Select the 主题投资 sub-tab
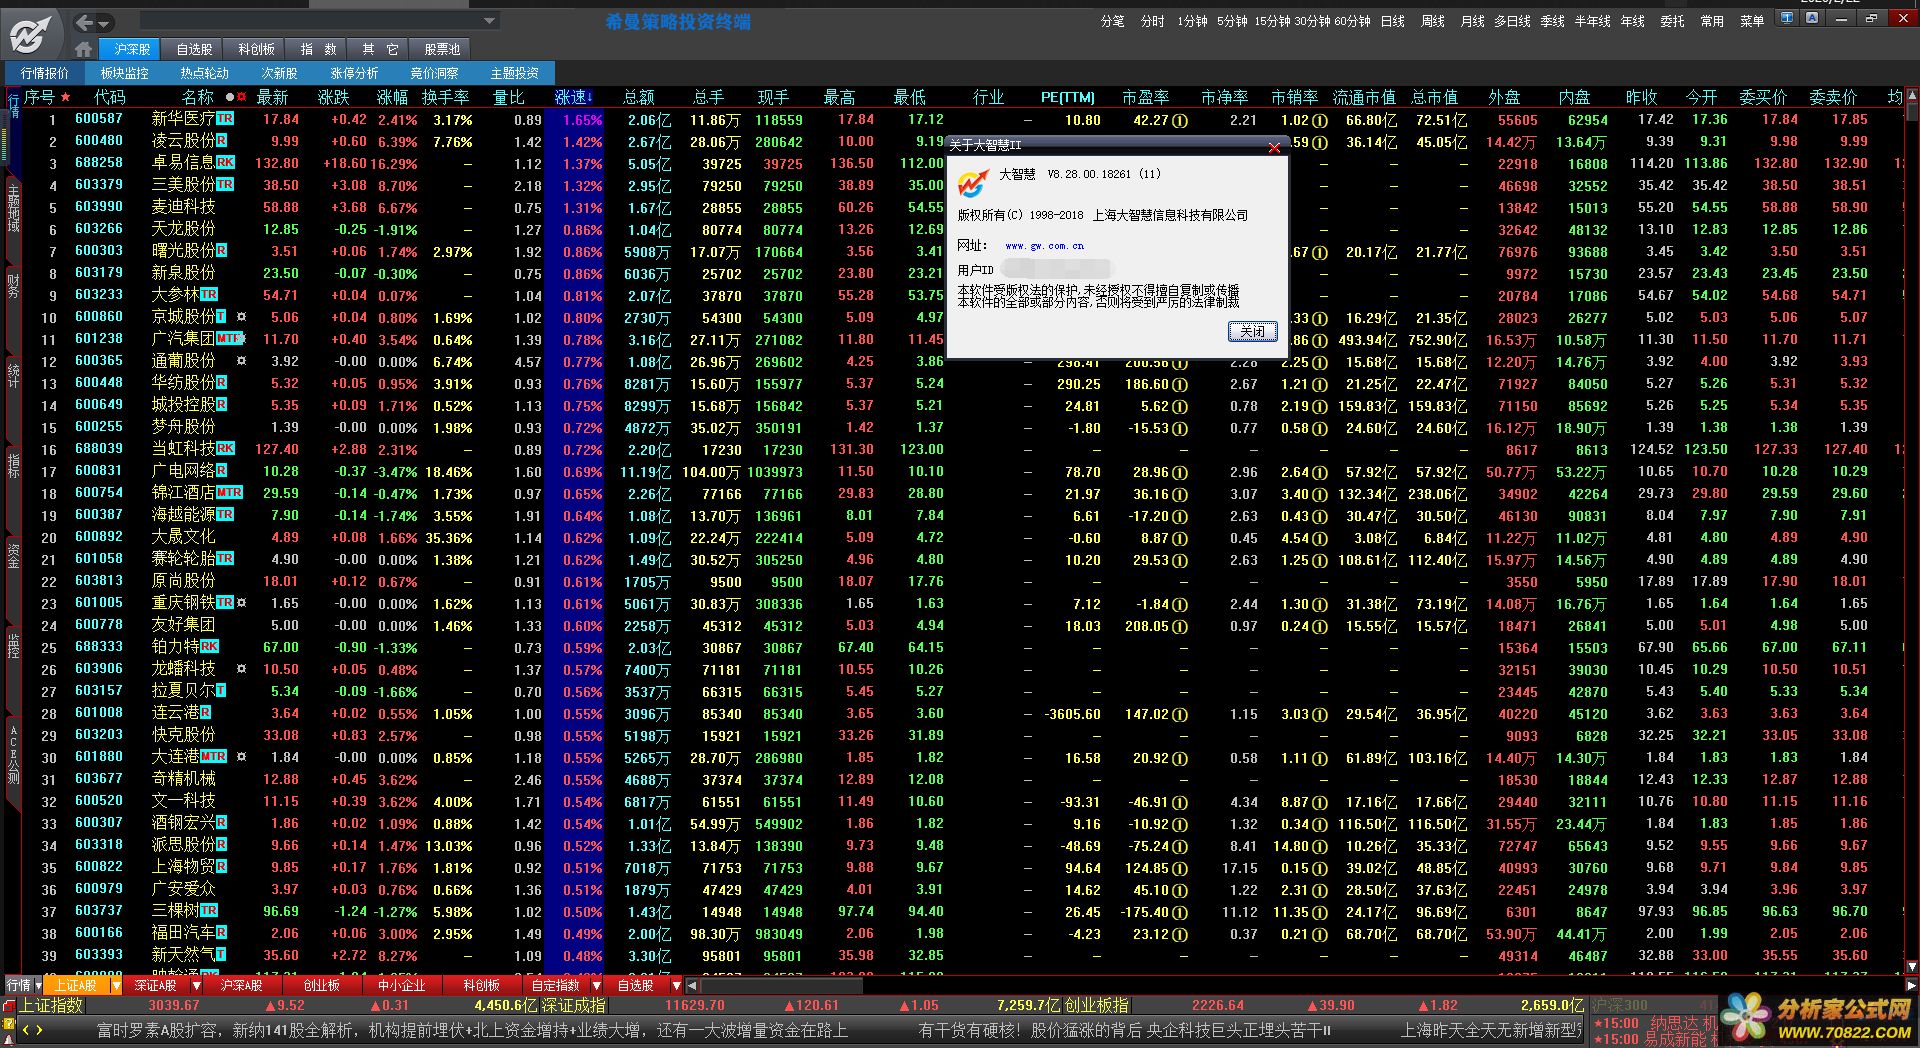 click(514, 73)
